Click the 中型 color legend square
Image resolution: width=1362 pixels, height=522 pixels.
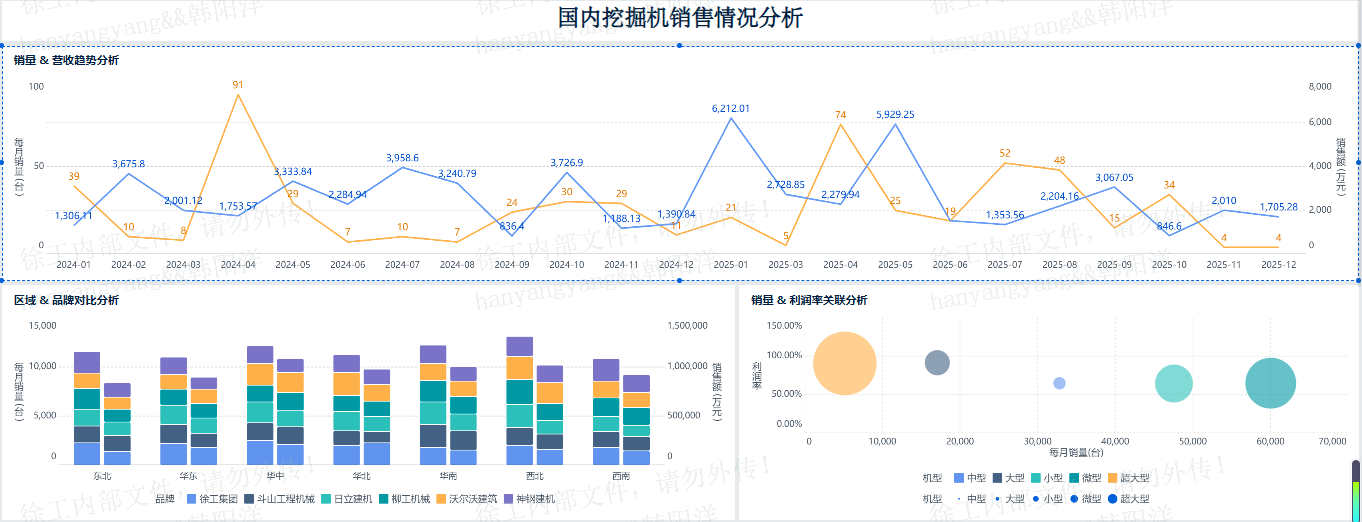pyautogui.click(x=959, y=478)
